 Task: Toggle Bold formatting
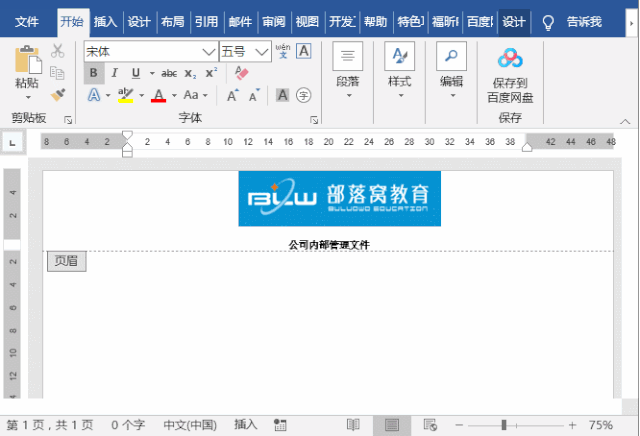point(93,73)
